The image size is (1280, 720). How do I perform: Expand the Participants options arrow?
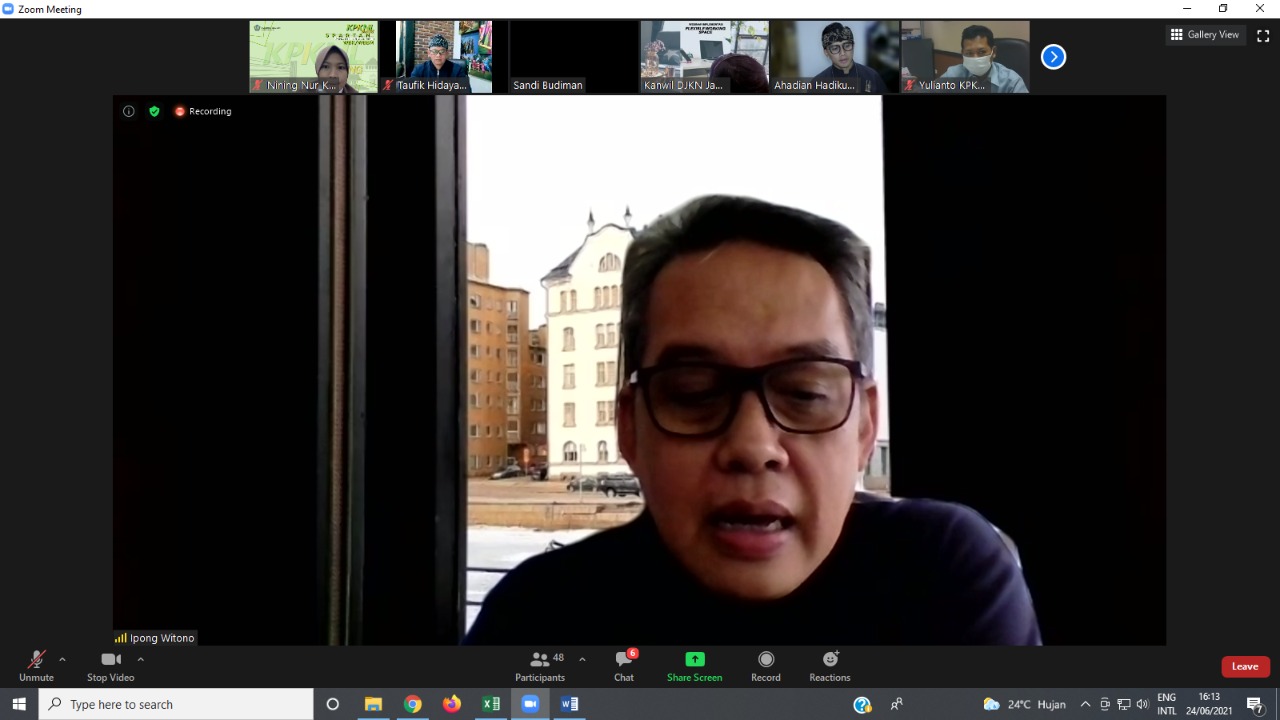582,659
